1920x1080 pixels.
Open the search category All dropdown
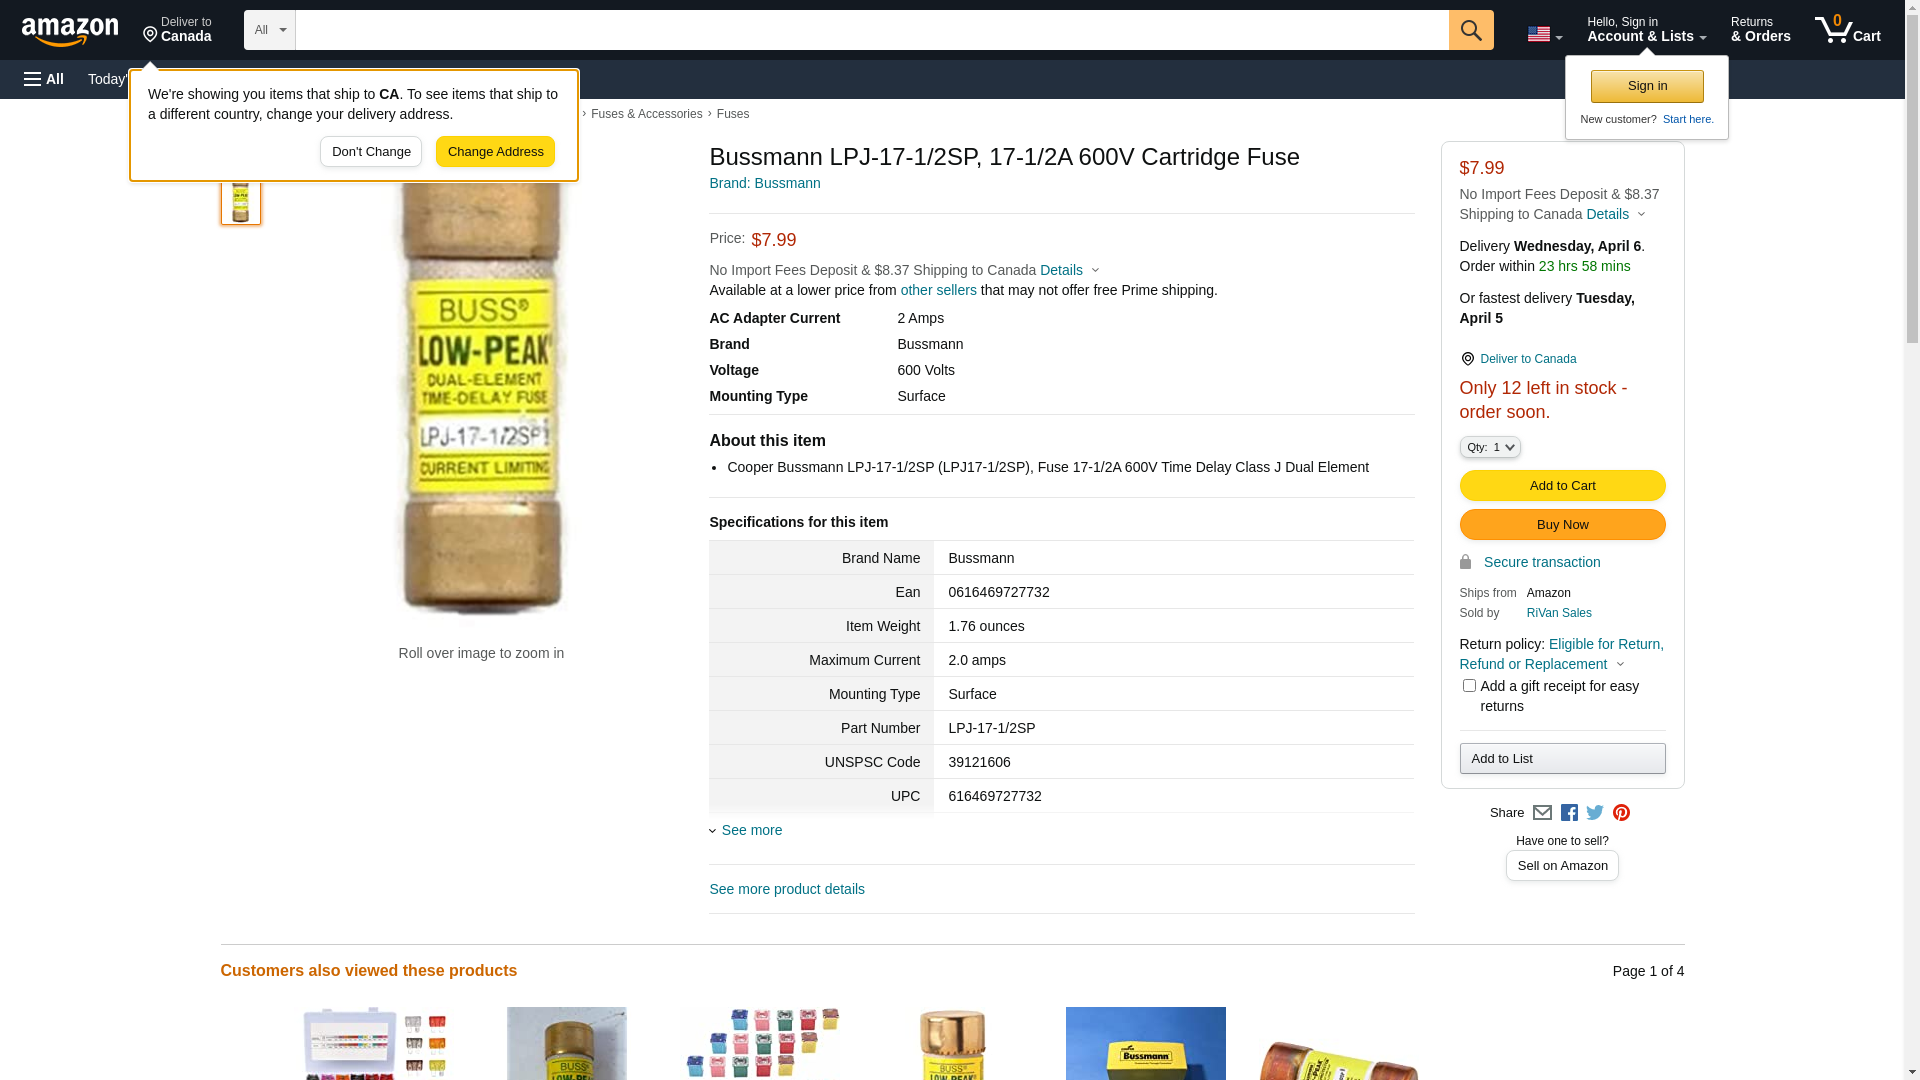point(269,30)
